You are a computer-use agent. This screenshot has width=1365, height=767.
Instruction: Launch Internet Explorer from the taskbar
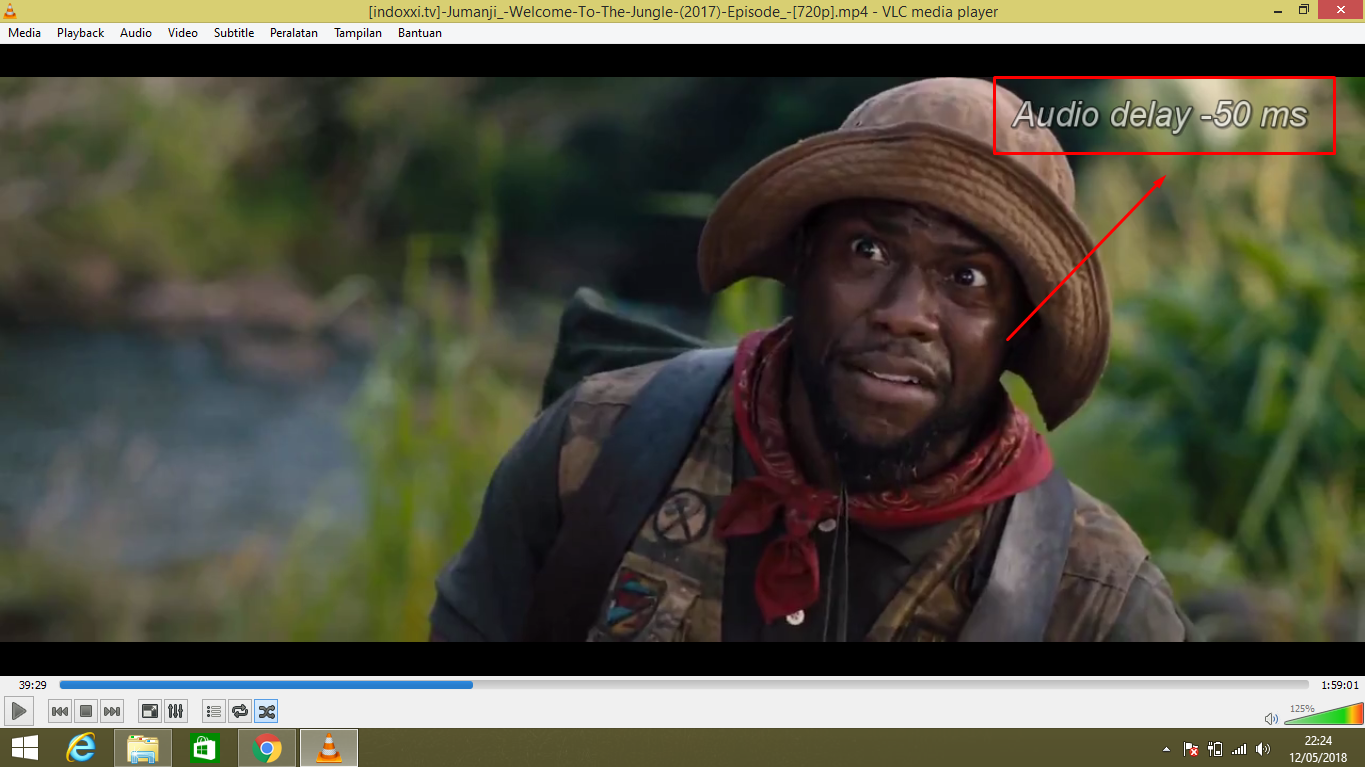click(81, 748)
